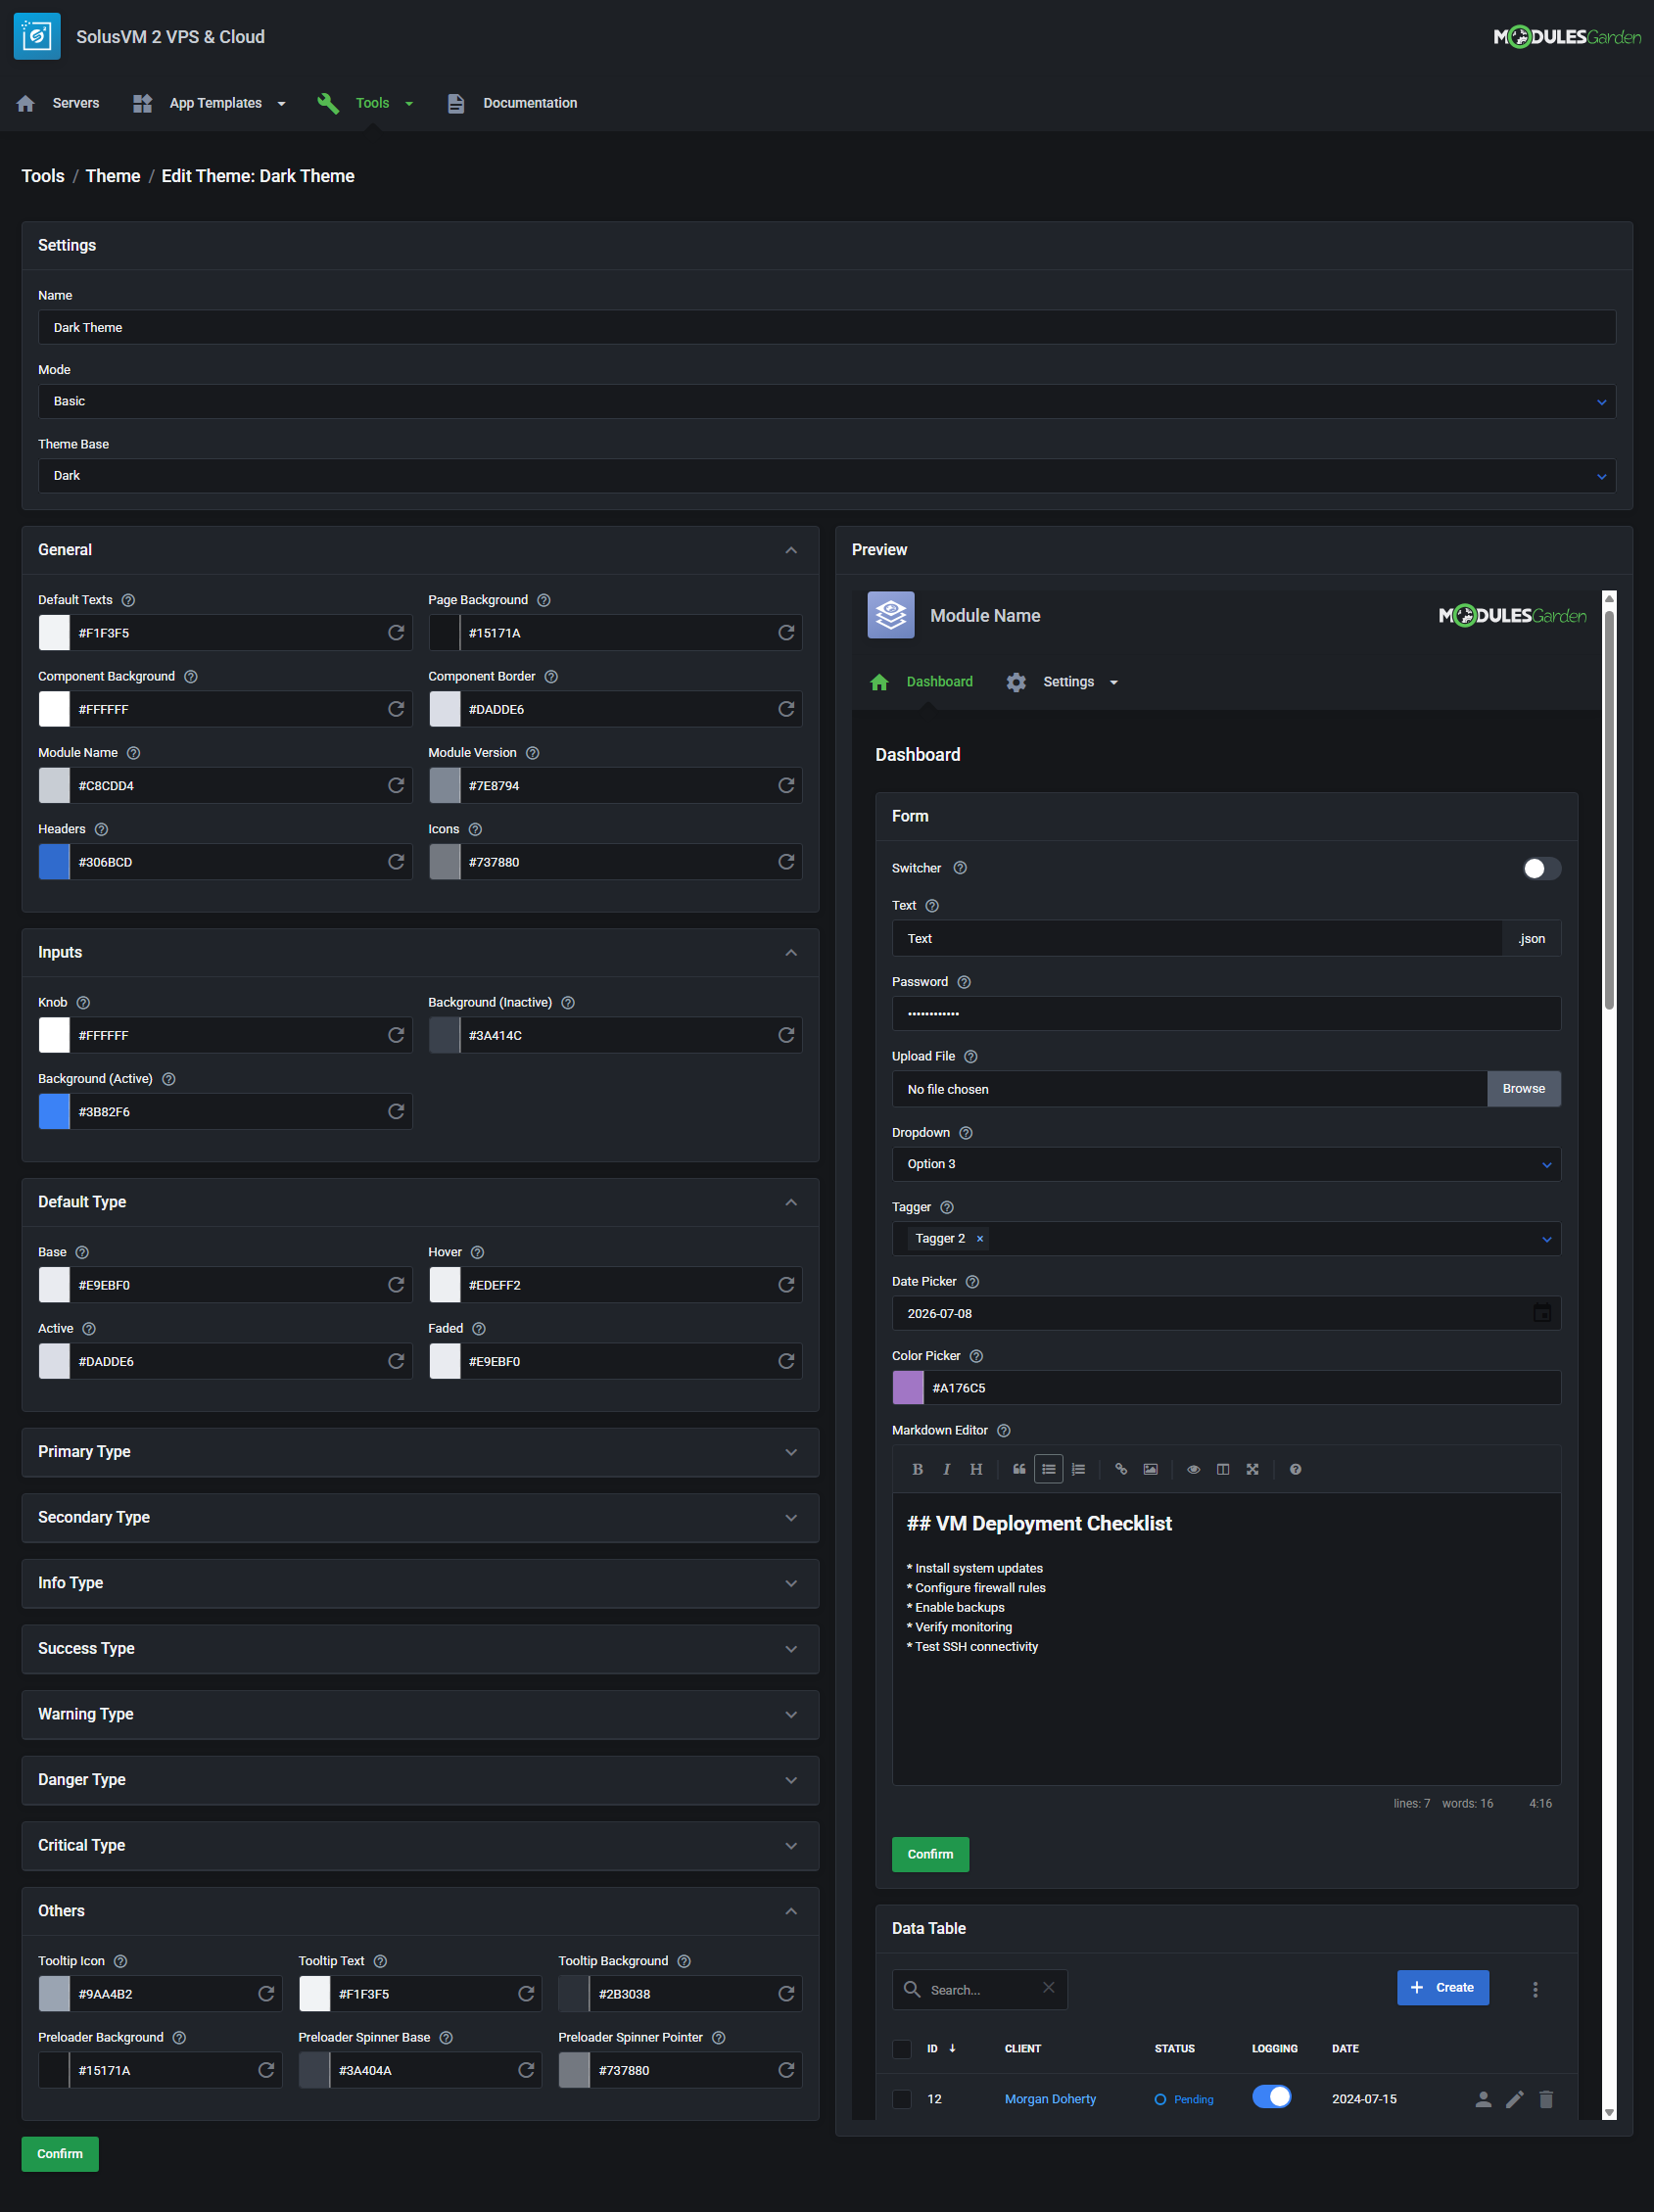The height and width of the screenshot is (2212, 1654).
Task: Reset the Page Background color value
Action: [x=786, y=633]
